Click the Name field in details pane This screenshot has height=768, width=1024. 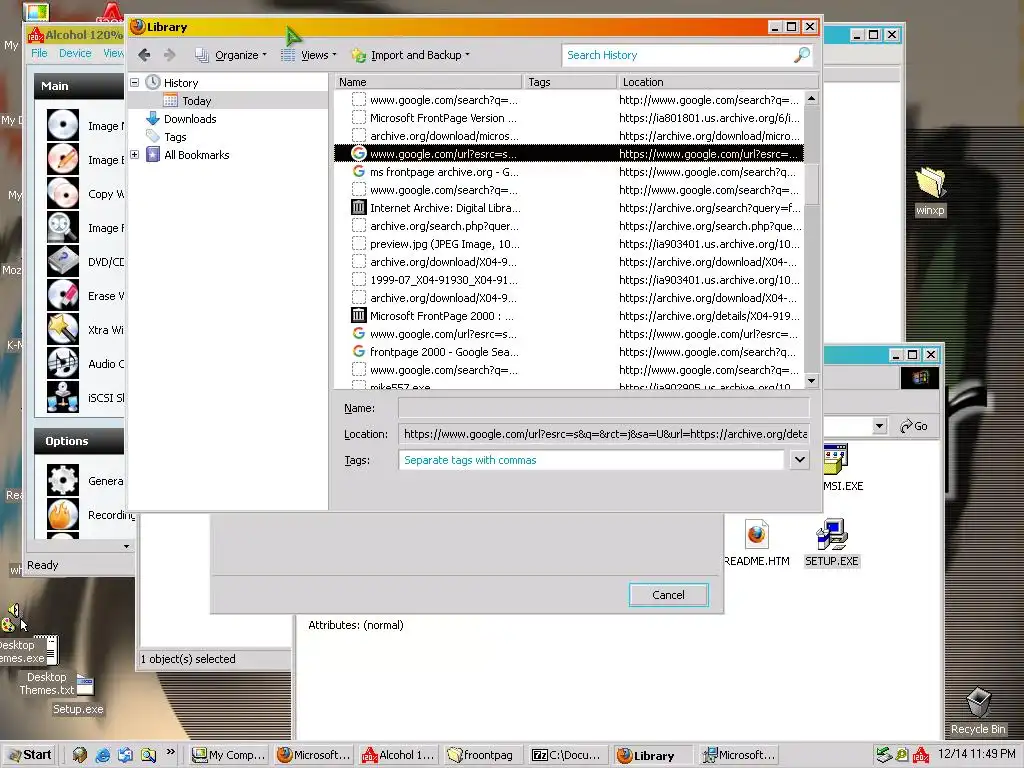coord(603,408)
